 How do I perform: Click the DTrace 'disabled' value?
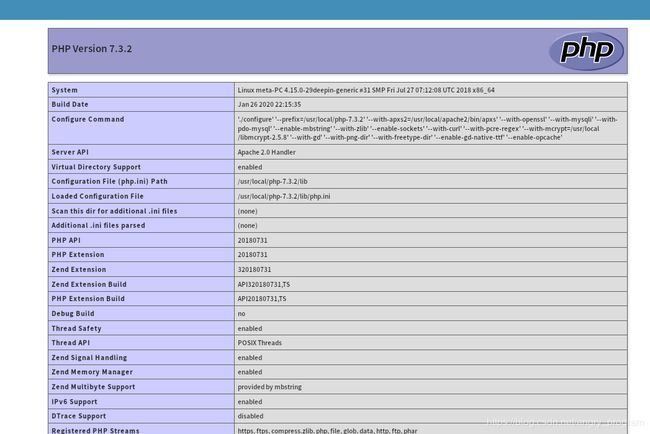tap(250, 416)
